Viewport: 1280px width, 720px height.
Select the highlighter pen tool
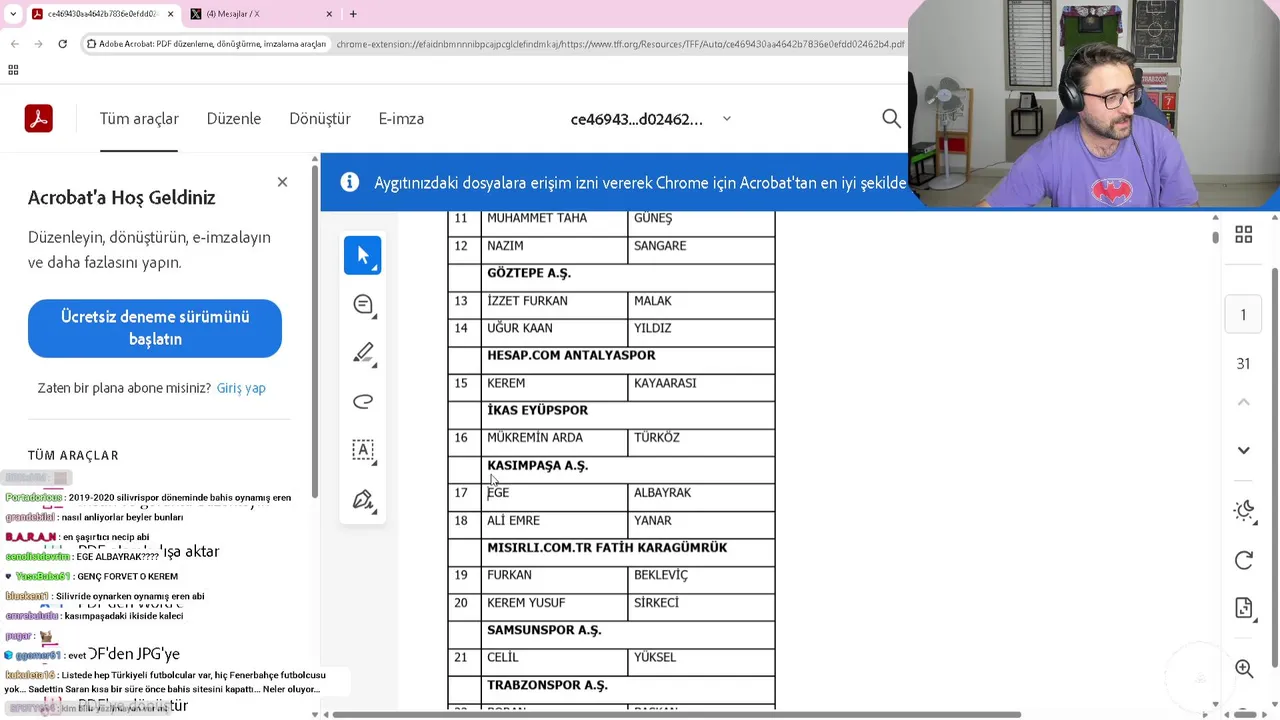coord(363,353)
